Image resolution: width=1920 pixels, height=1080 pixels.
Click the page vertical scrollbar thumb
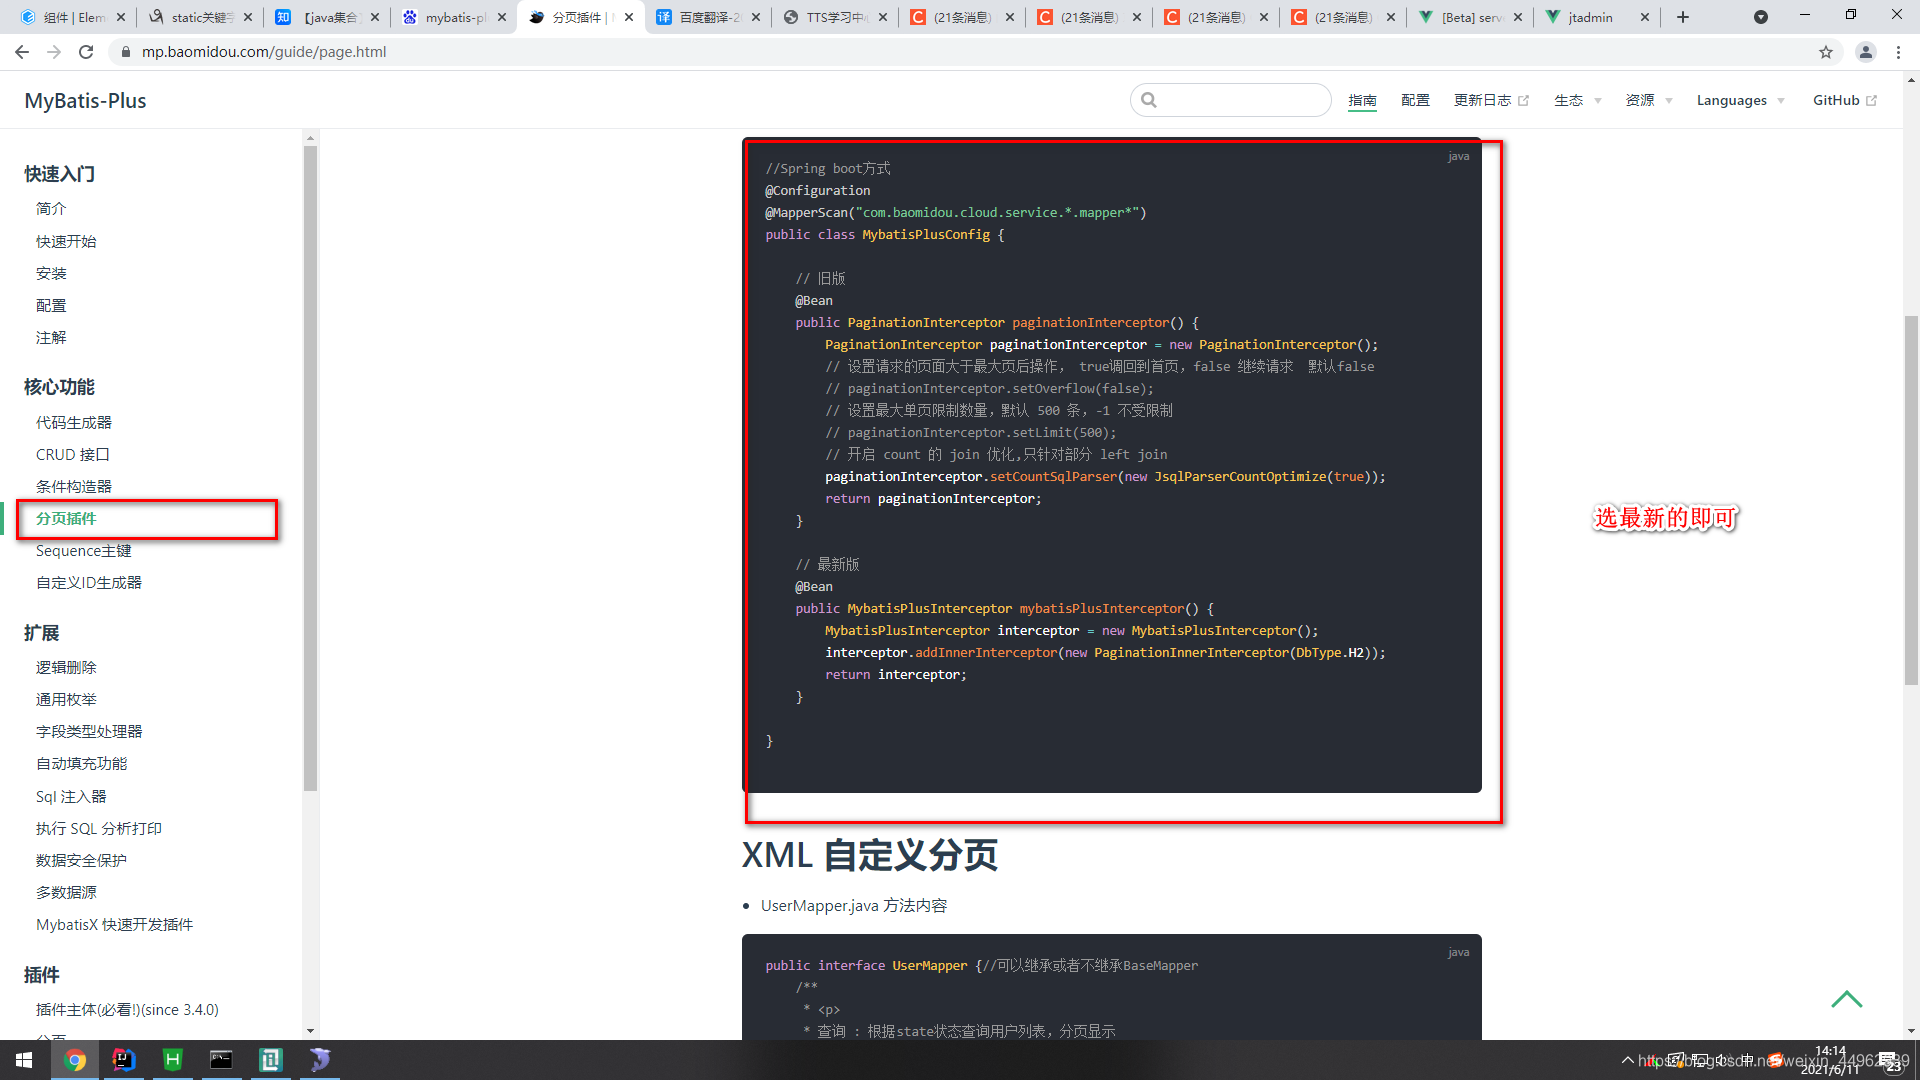point(1911,500)
